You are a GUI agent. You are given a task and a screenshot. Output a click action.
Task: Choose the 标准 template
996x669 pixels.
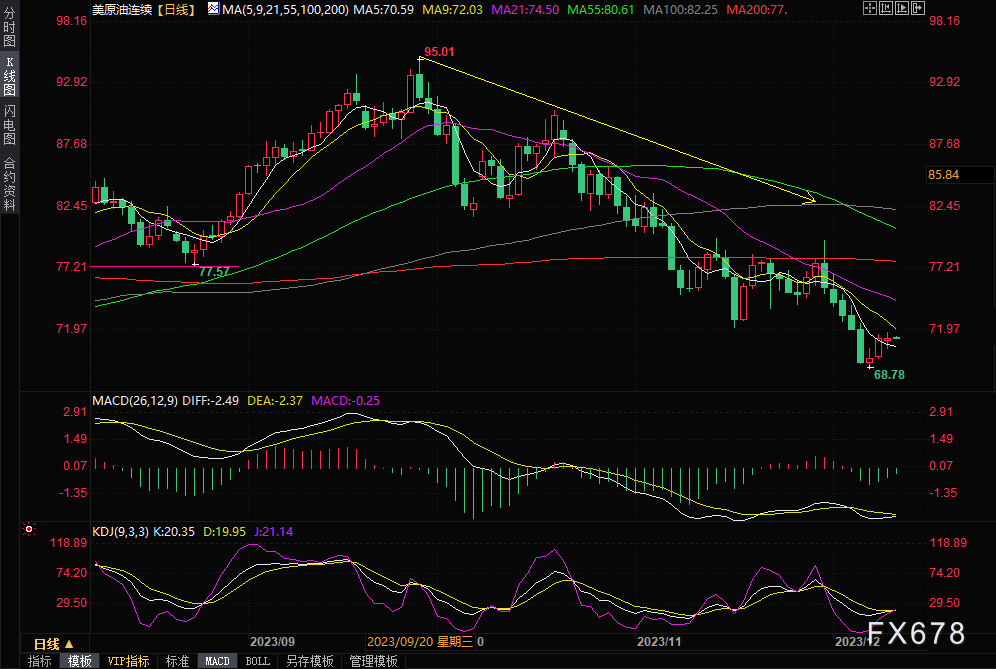click(x=177, y=661)
